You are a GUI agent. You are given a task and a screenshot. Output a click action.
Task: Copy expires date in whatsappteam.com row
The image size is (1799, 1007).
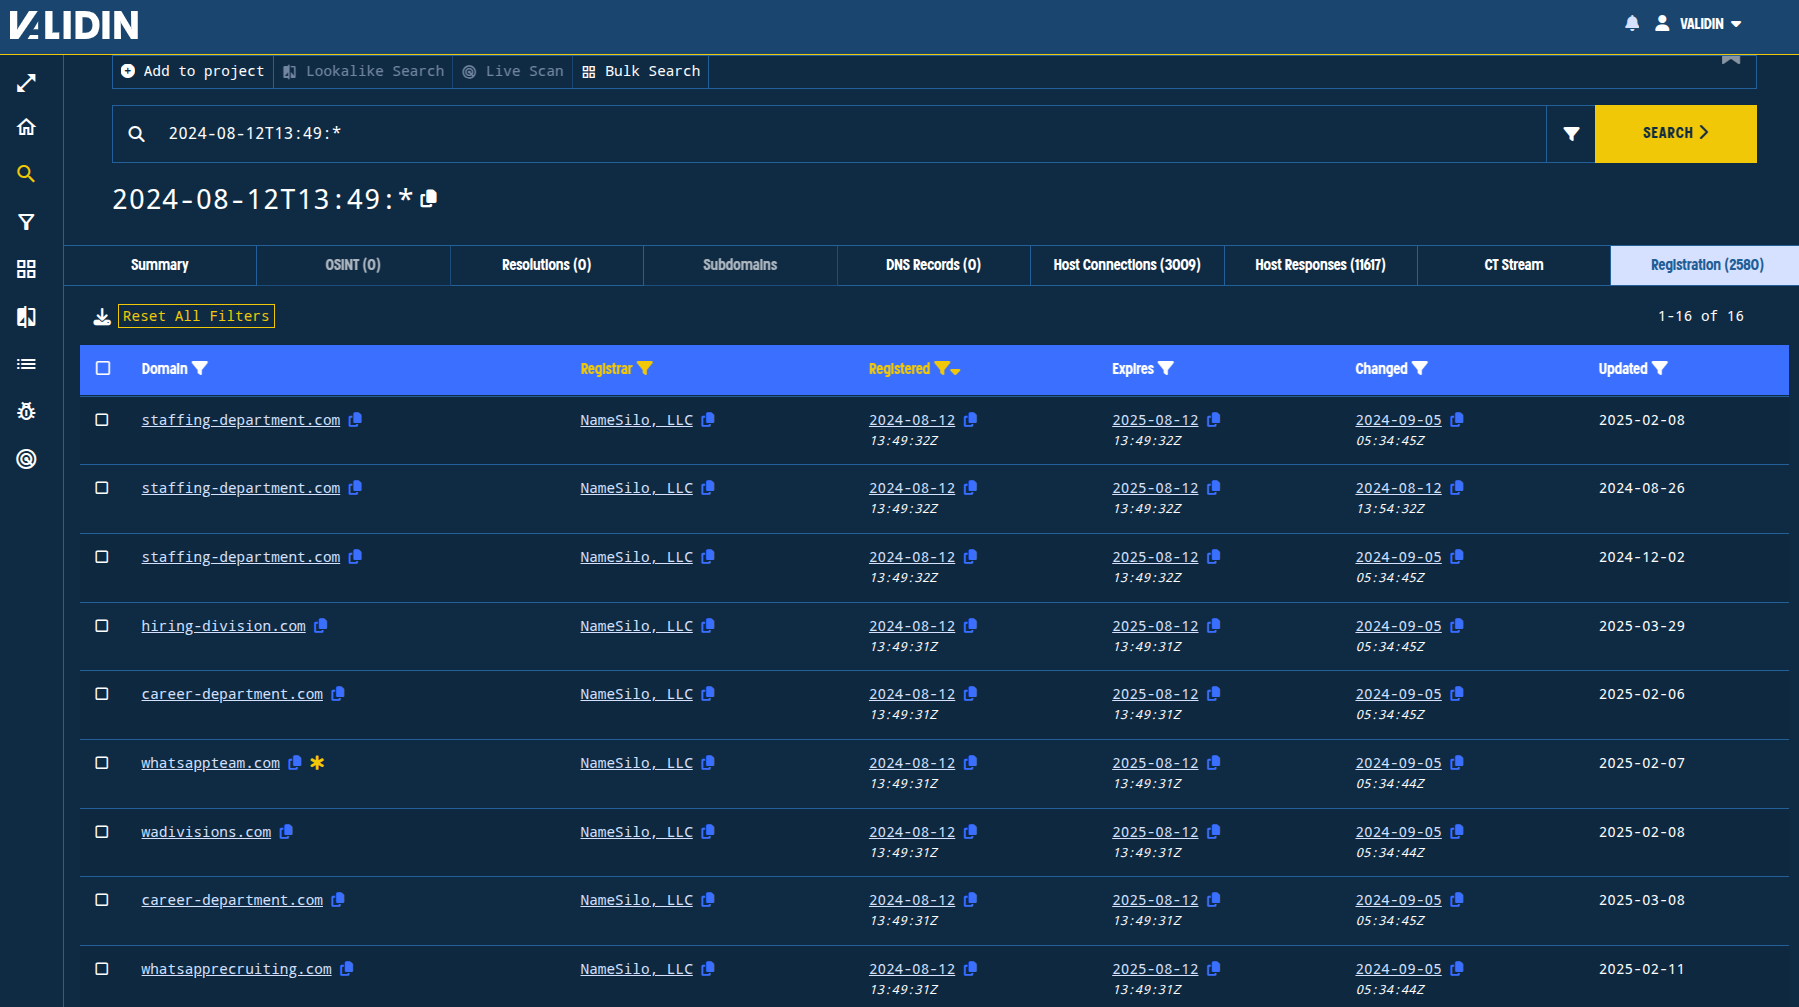[1214, 763]
